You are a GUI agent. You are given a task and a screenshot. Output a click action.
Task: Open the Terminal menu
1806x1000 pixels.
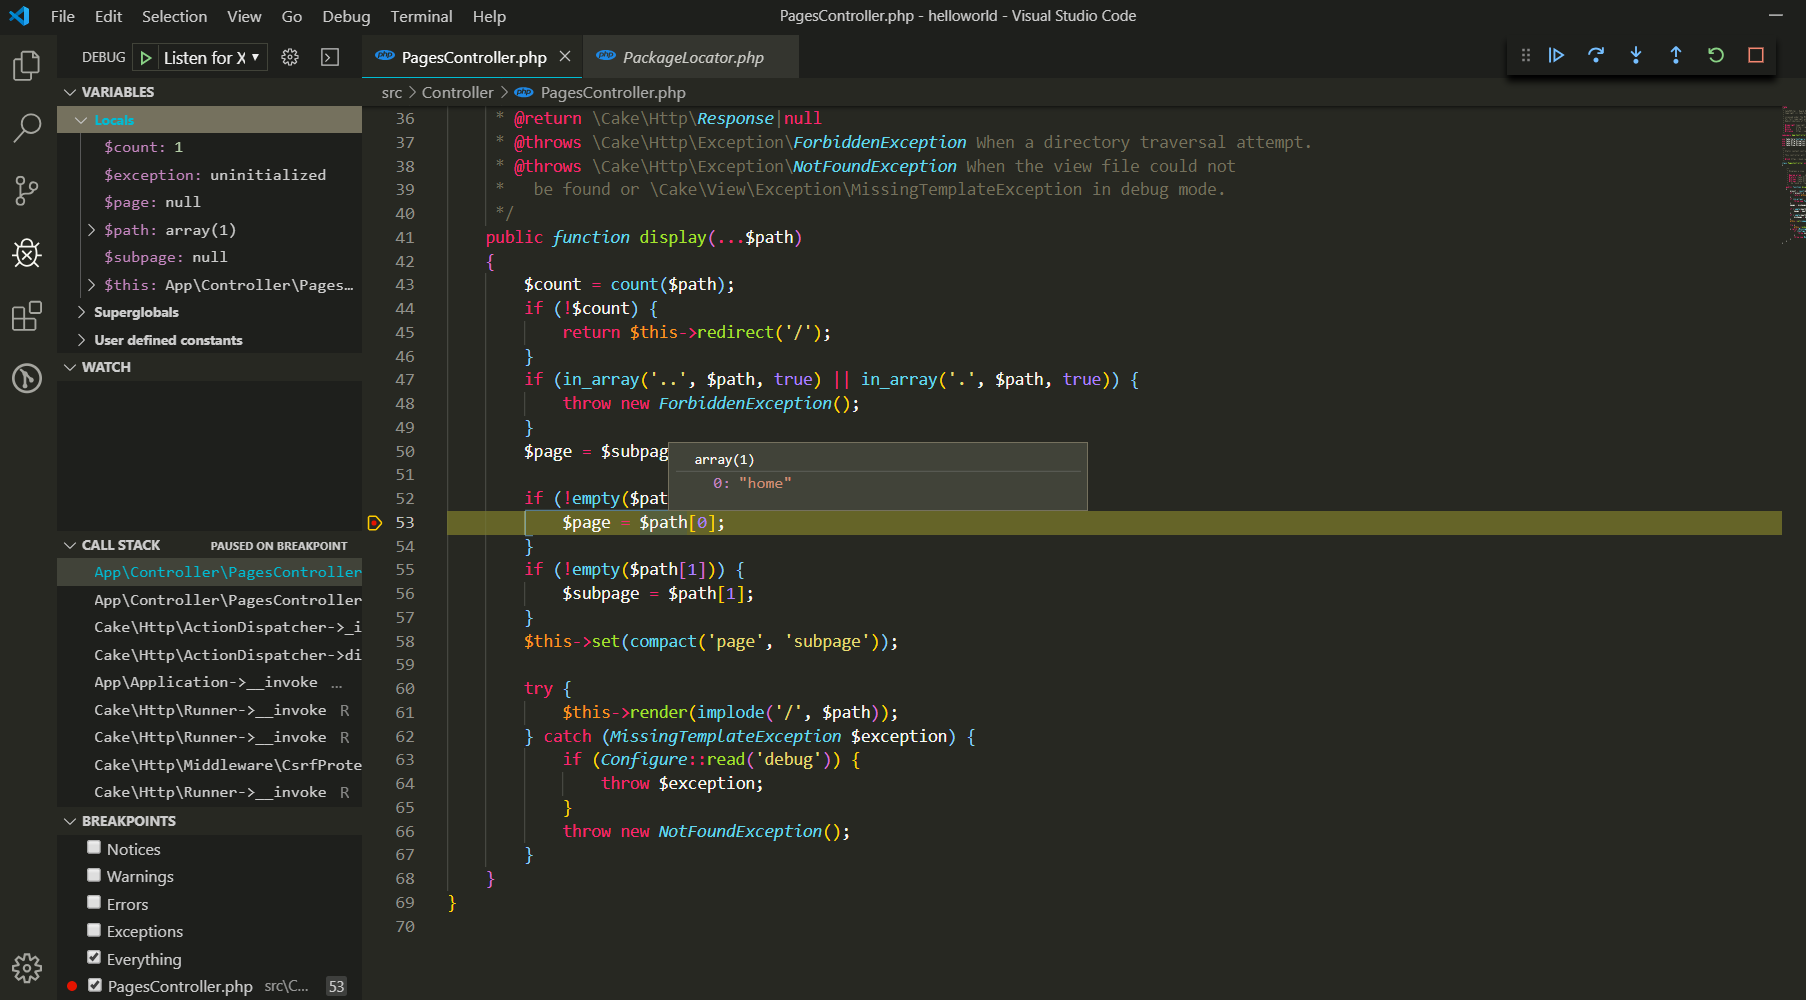coord(421,16)
